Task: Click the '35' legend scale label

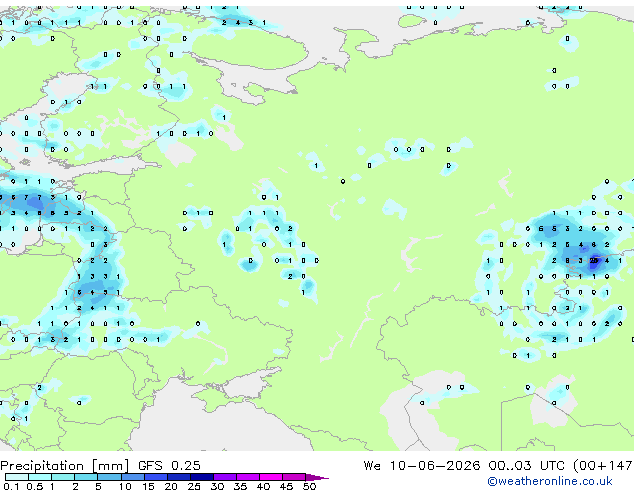Action: (240, 486)
